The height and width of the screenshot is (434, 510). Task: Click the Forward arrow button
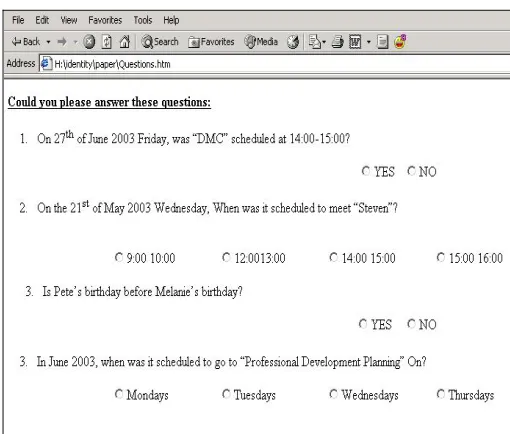[62, 42]
